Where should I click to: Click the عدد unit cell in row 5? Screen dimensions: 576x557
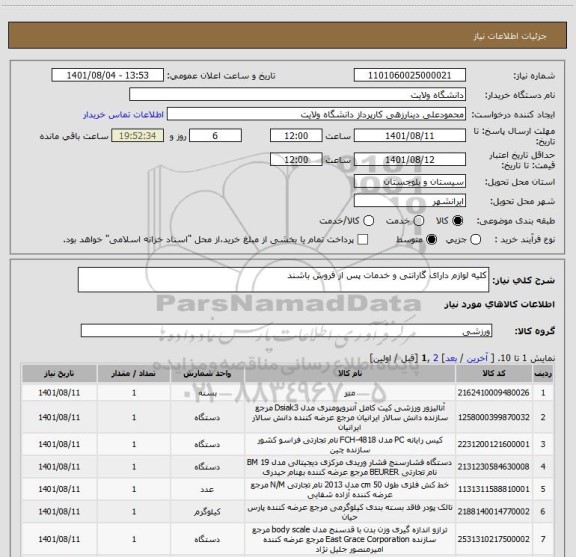(x=207, y=489)
